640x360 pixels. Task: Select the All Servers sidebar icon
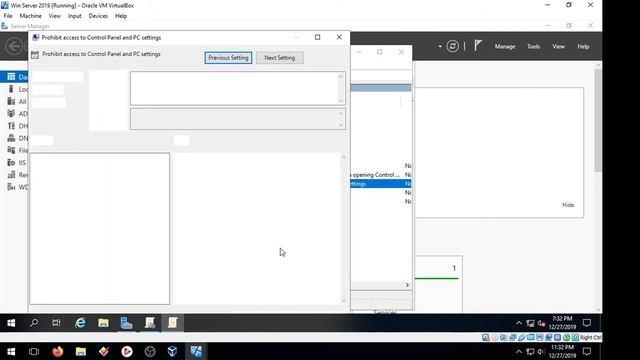(11, 101)
